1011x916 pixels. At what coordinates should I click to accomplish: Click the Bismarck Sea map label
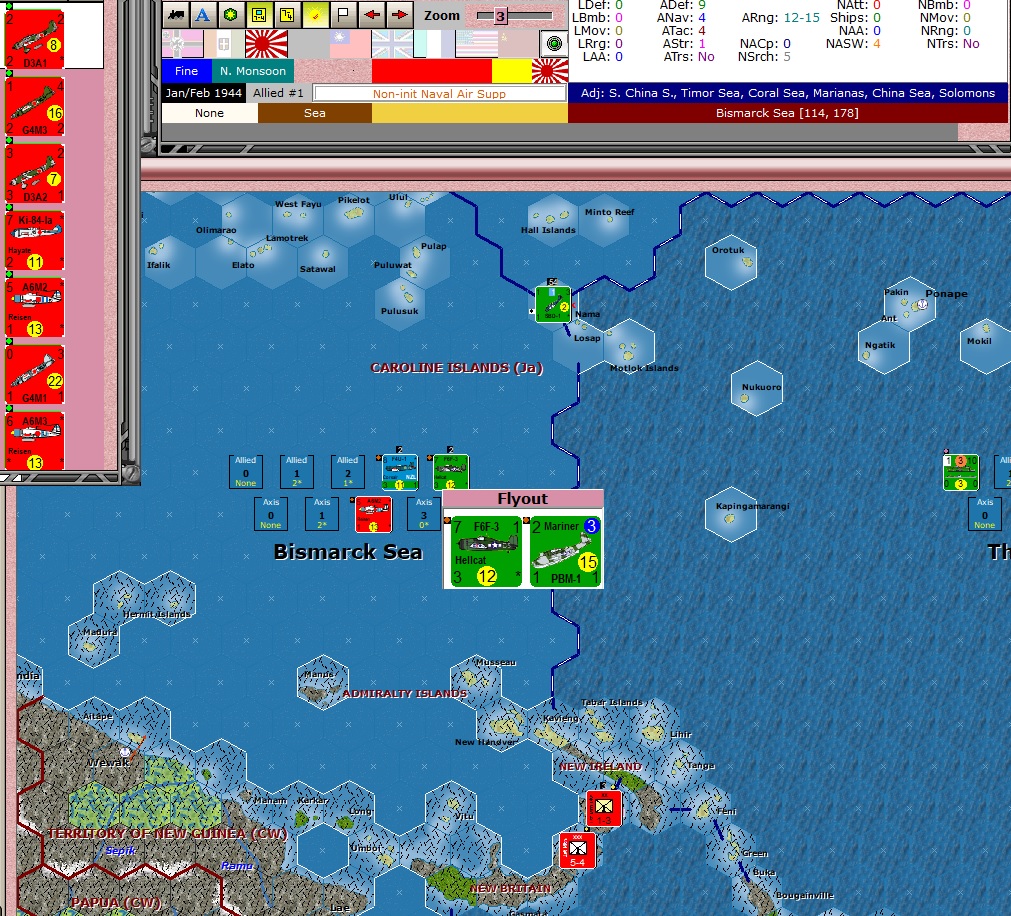point(348,552)
